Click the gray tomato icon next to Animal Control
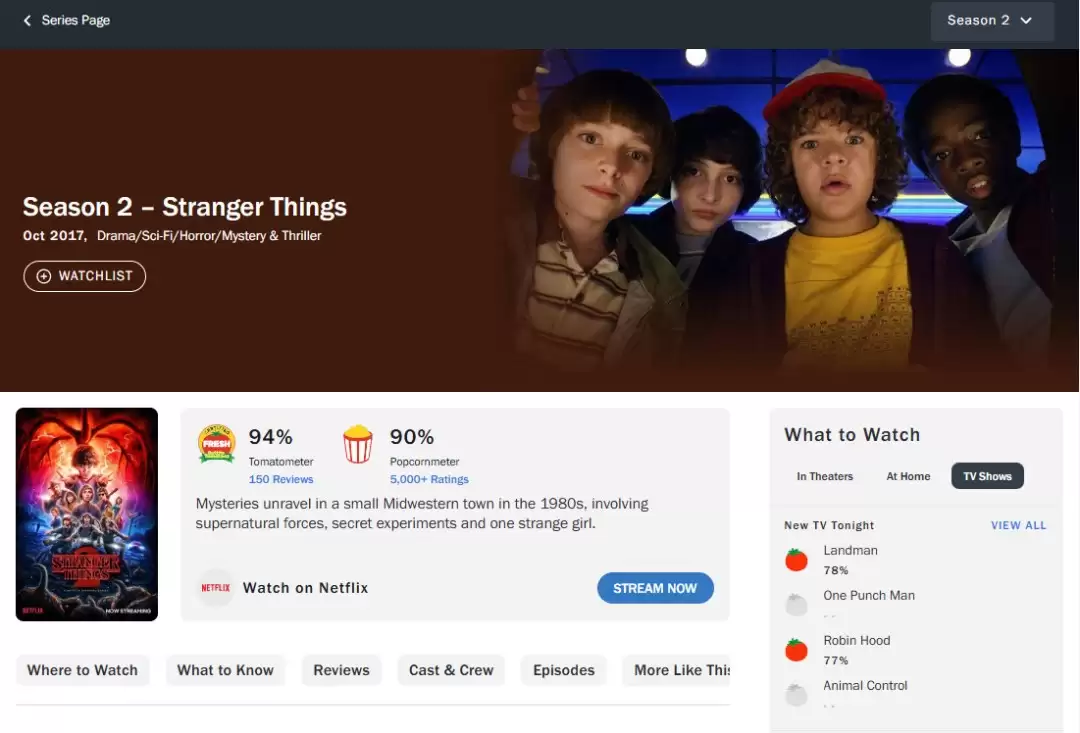Screen dimensions: 1080x733 796,695
